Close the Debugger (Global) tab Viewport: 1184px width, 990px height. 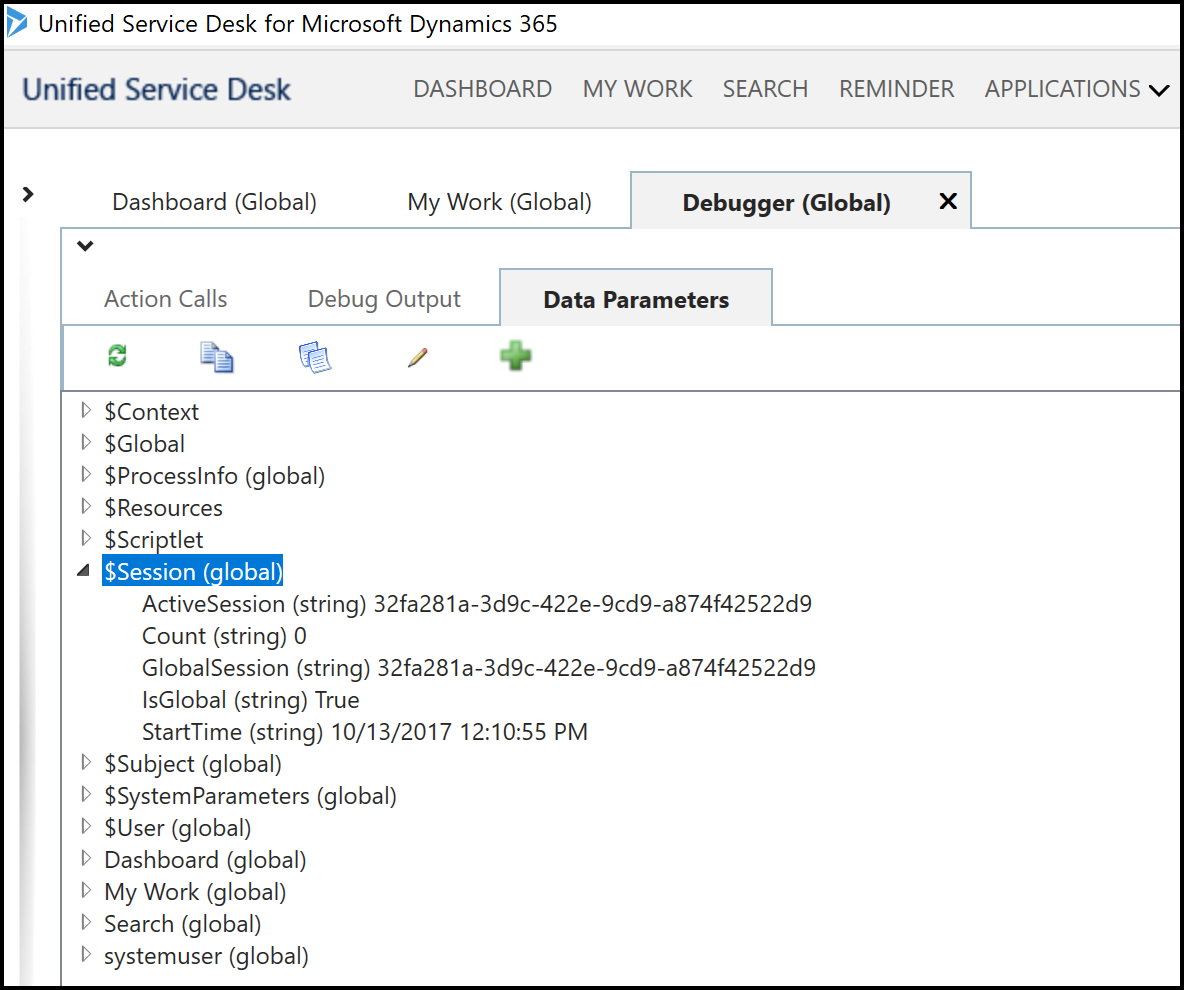(x=948, y=202)
